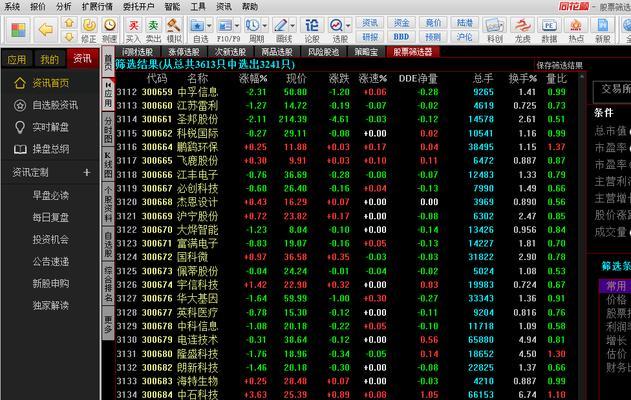Click the small yellow up arrow icon
This screenshot has height=400, width=631.
tap(69, 23)
